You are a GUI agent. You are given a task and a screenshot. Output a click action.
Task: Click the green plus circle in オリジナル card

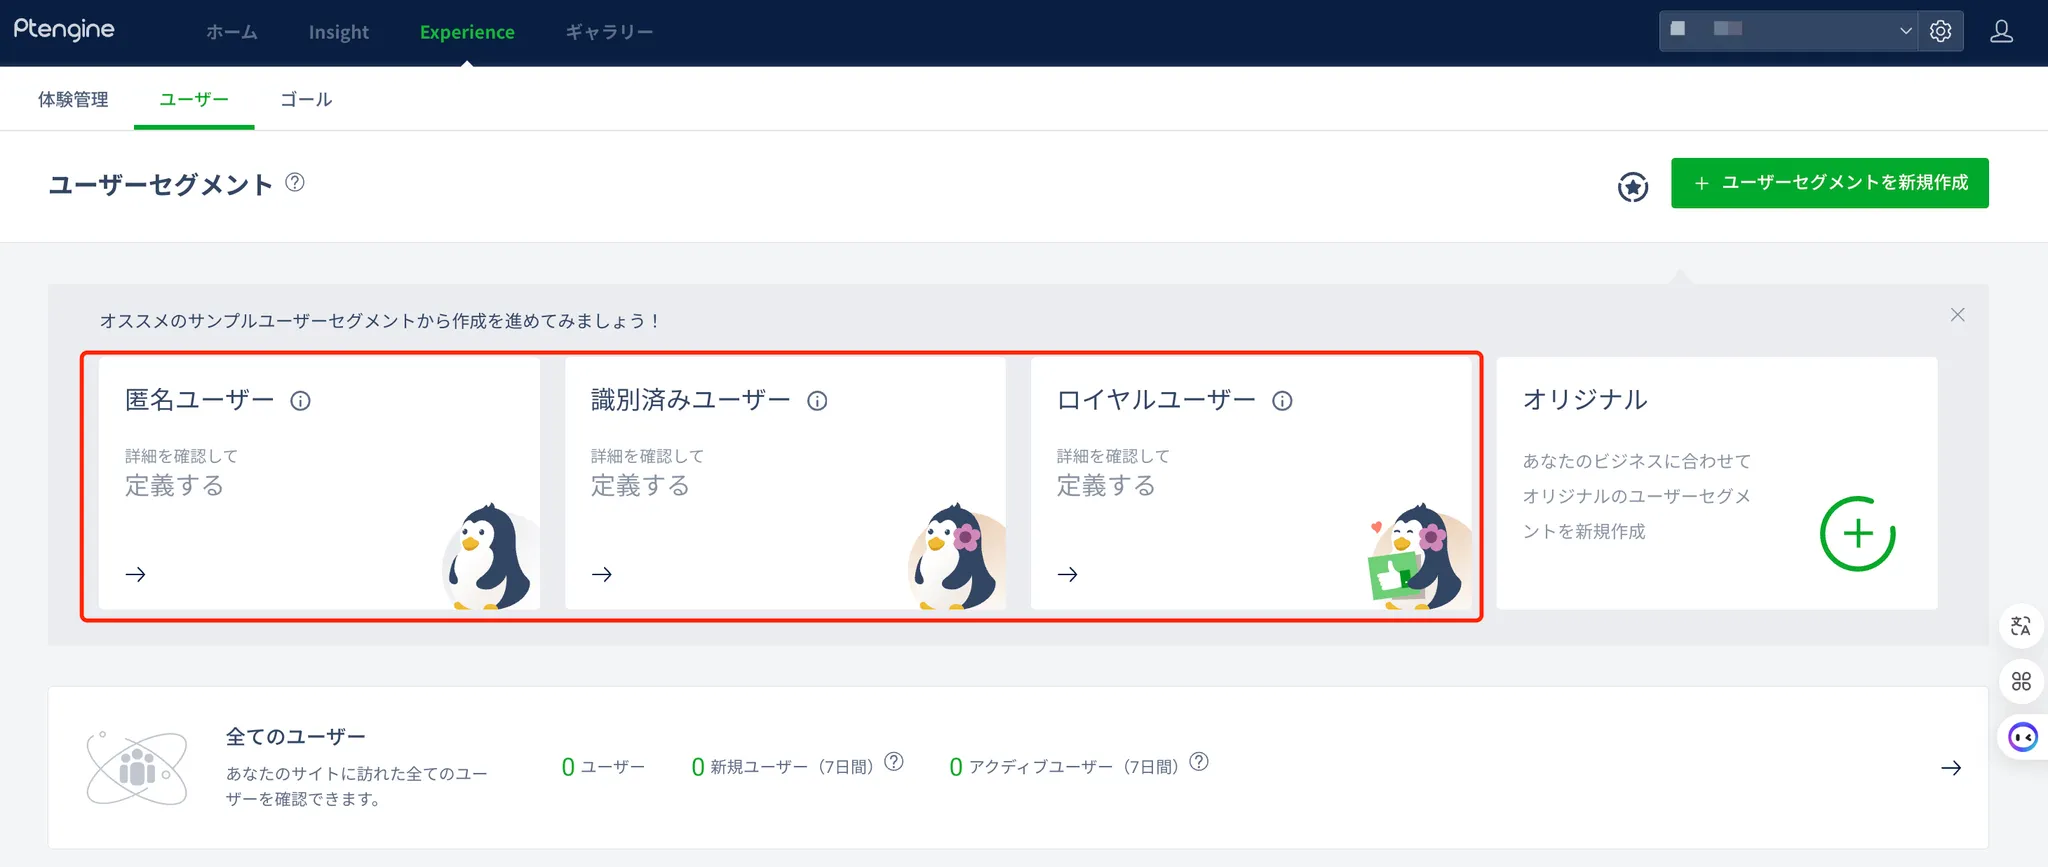[x=1857, y=533]
